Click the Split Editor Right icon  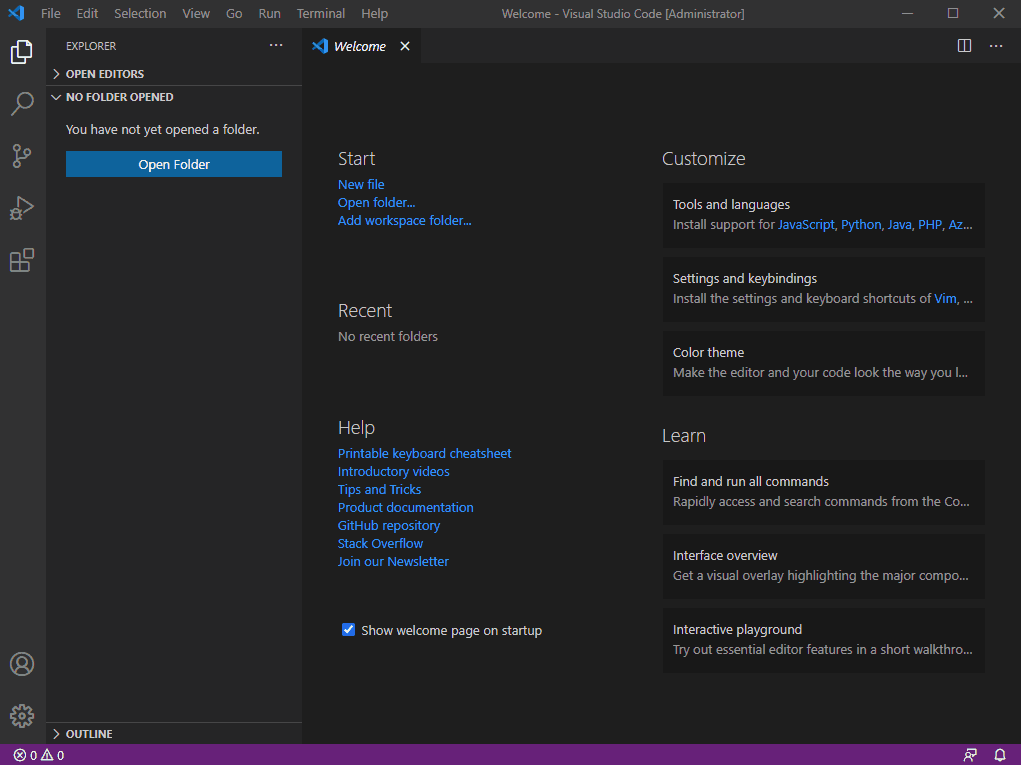coord(964,46)
